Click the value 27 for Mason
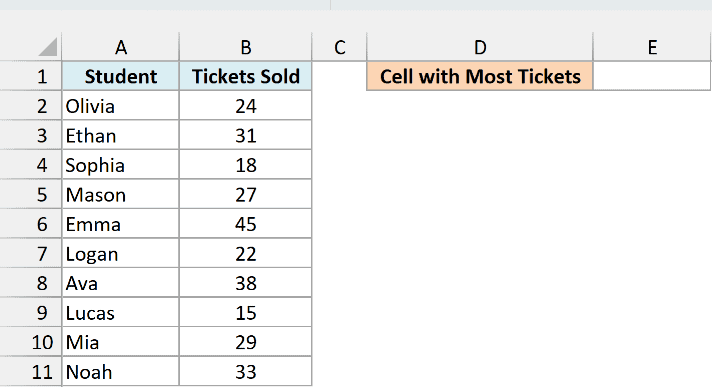 [246, 194]
